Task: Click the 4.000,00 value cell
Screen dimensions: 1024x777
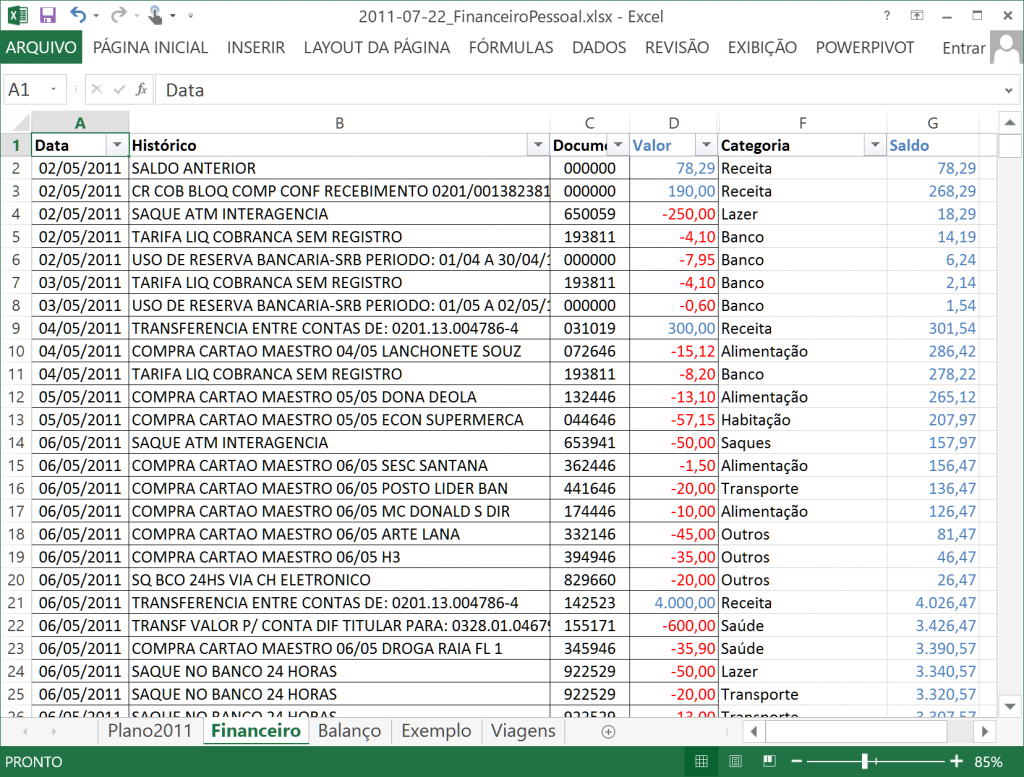Action: click(674, 603)
